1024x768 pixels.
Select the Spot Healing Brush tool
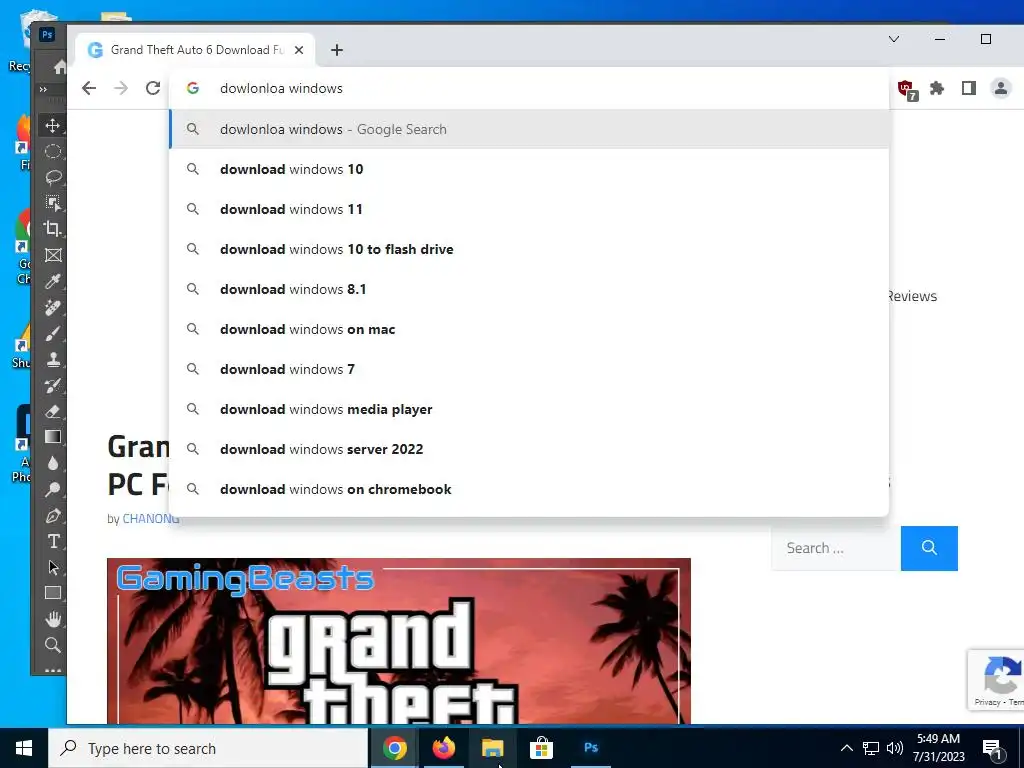coord(53,307)
